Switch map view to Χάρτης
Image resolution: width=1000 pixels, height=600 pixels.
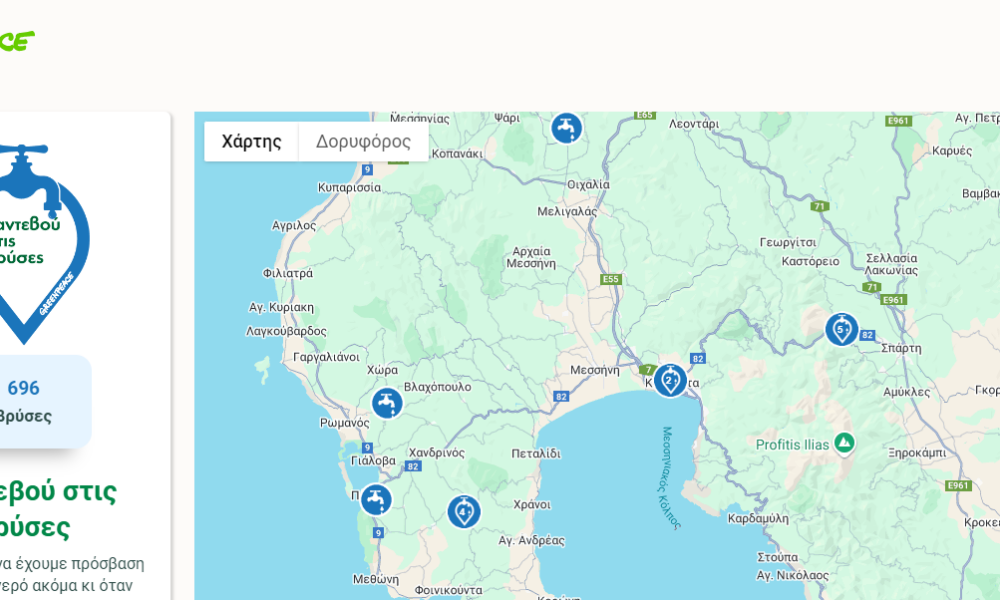tap(251, 142)
